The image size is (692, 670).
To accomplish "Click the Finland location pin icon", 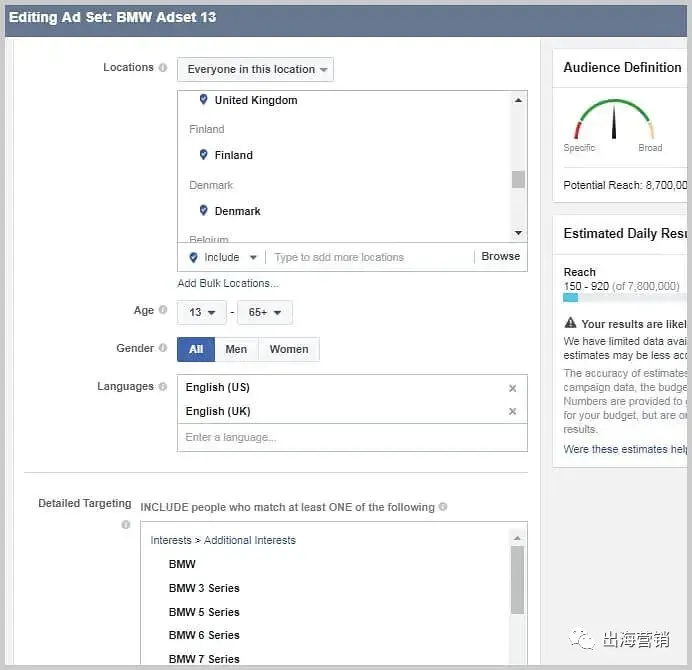I will point(203,154).
